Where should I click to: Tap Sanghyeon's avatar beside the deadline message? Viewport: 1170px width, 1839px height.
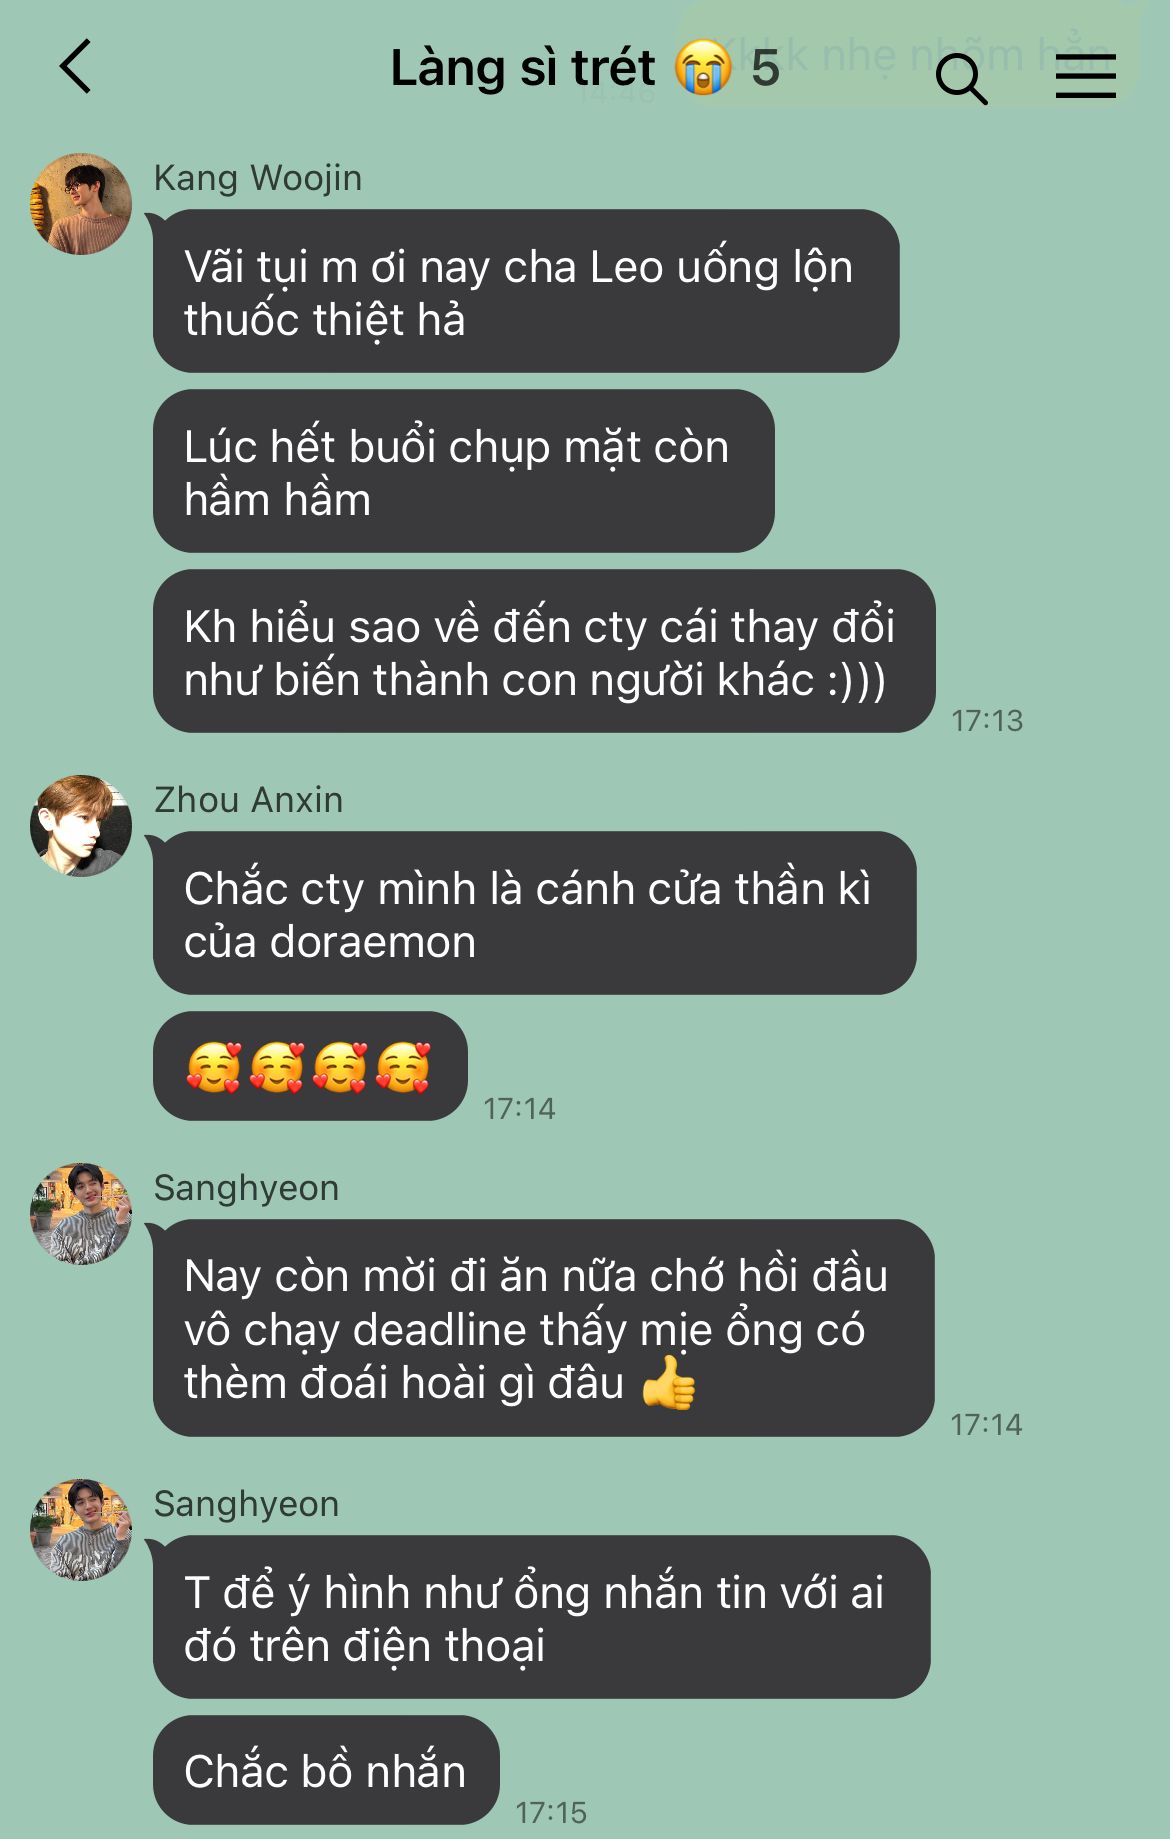pos(81,1214)
